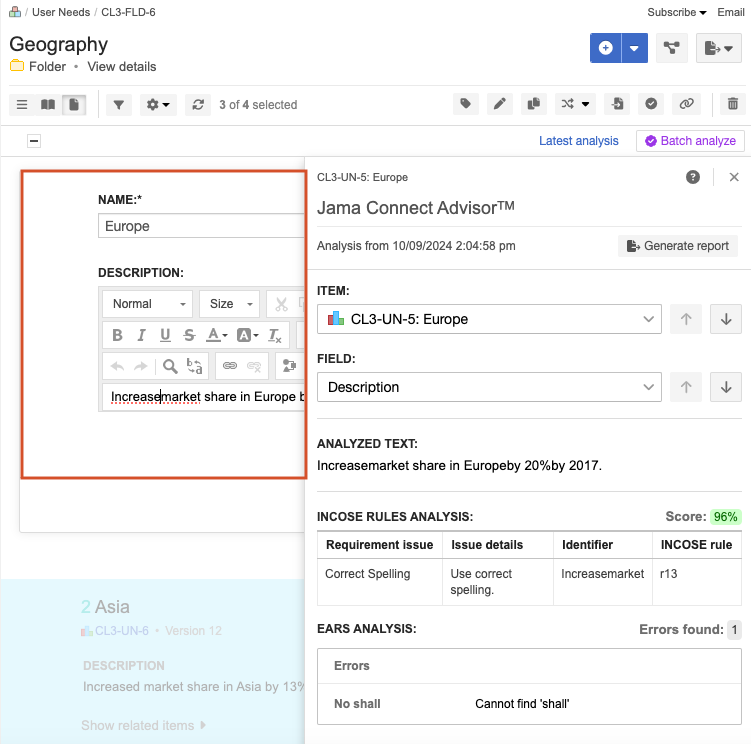Open the Subscribe dropdown
This screenshot has width=751, height=744.
click(677, 12)
